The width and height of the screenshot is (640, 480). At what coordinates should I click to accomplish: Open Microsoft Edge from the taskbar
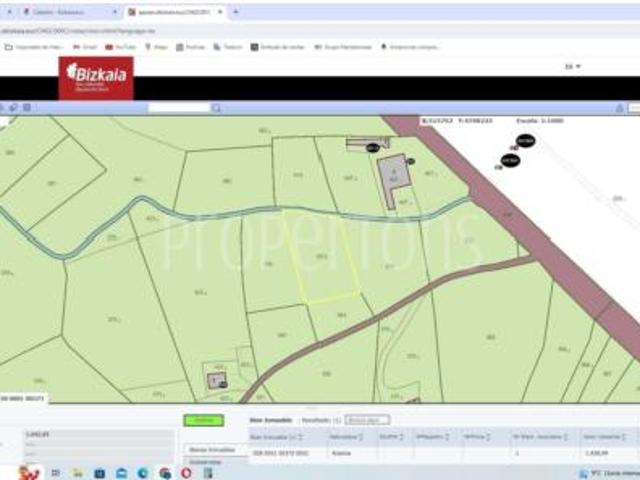tap(143, 473)
